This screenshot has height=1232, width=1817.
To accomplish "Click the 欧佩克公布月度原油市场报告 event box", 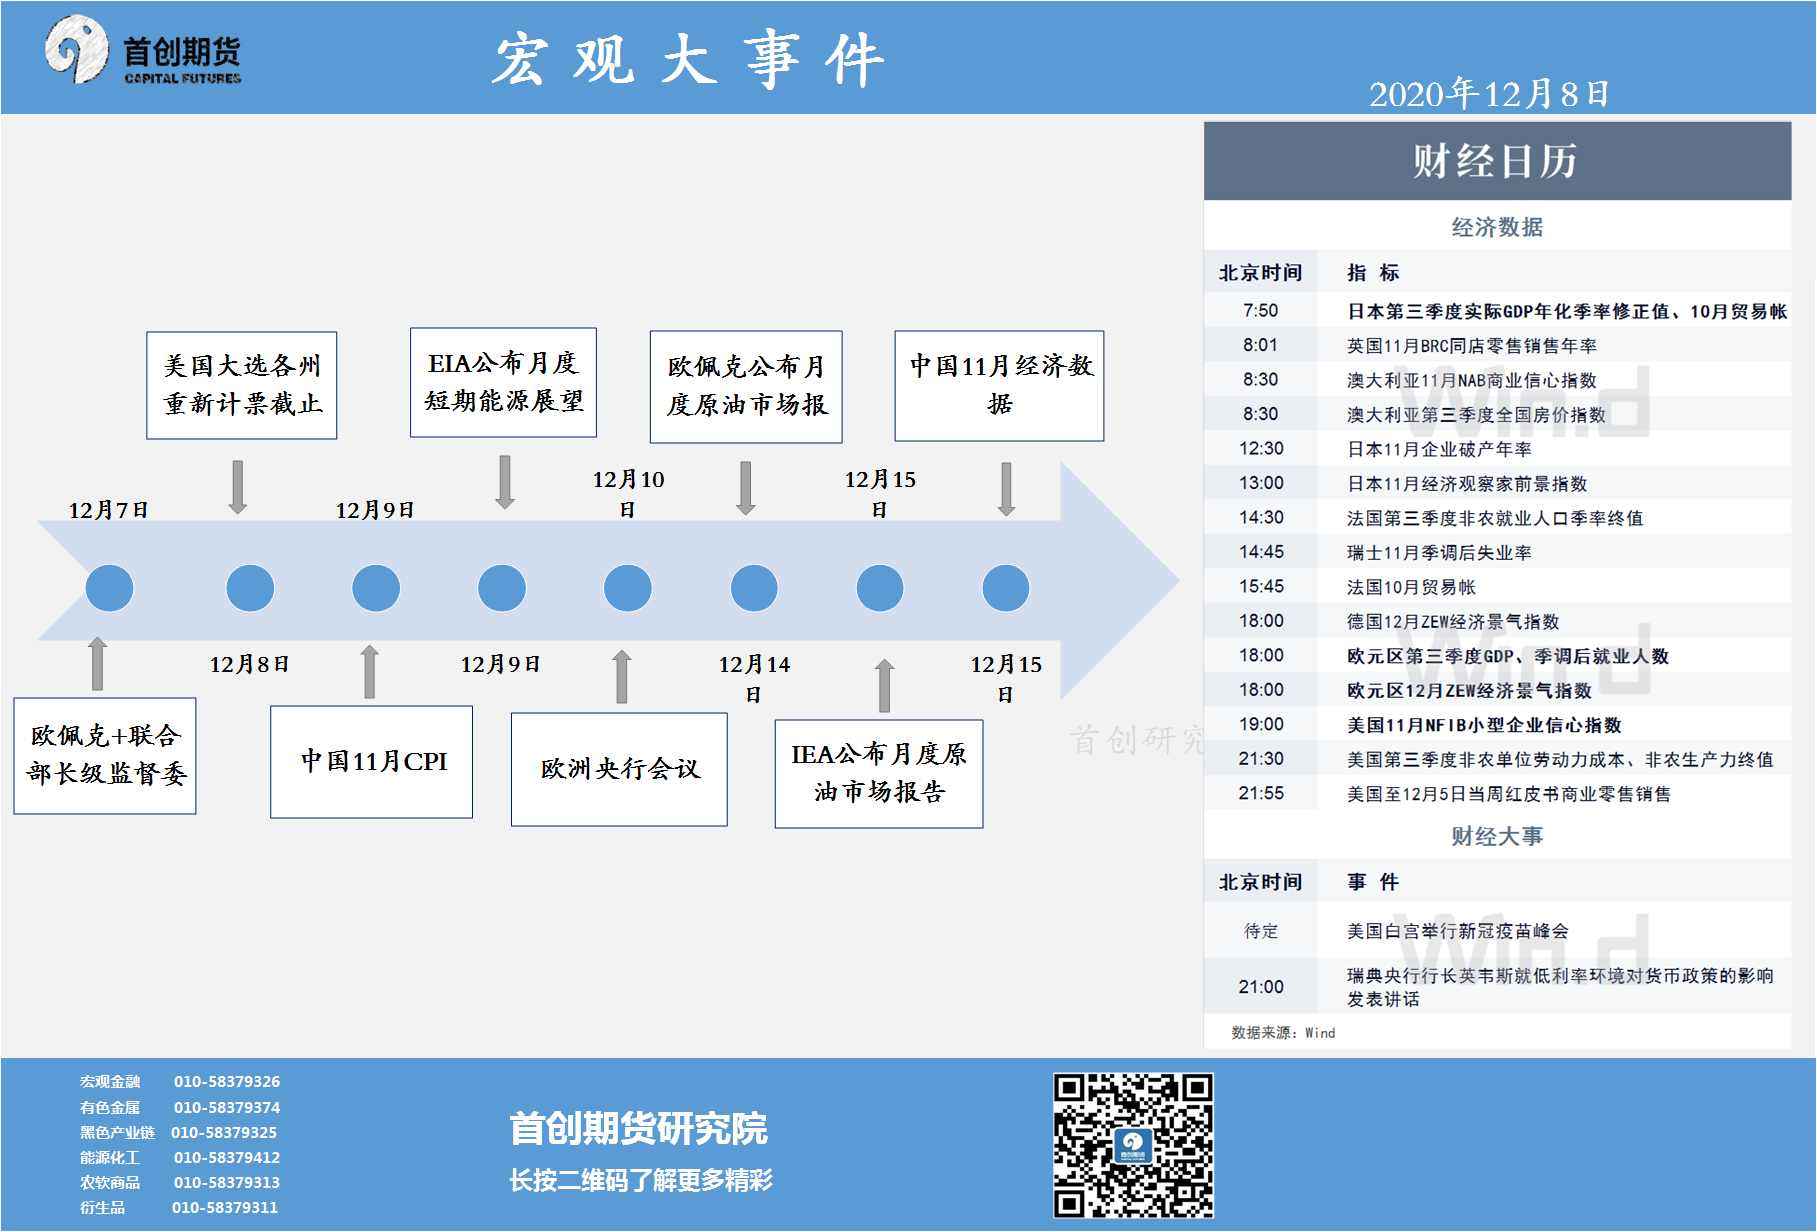I will point(746,387).
